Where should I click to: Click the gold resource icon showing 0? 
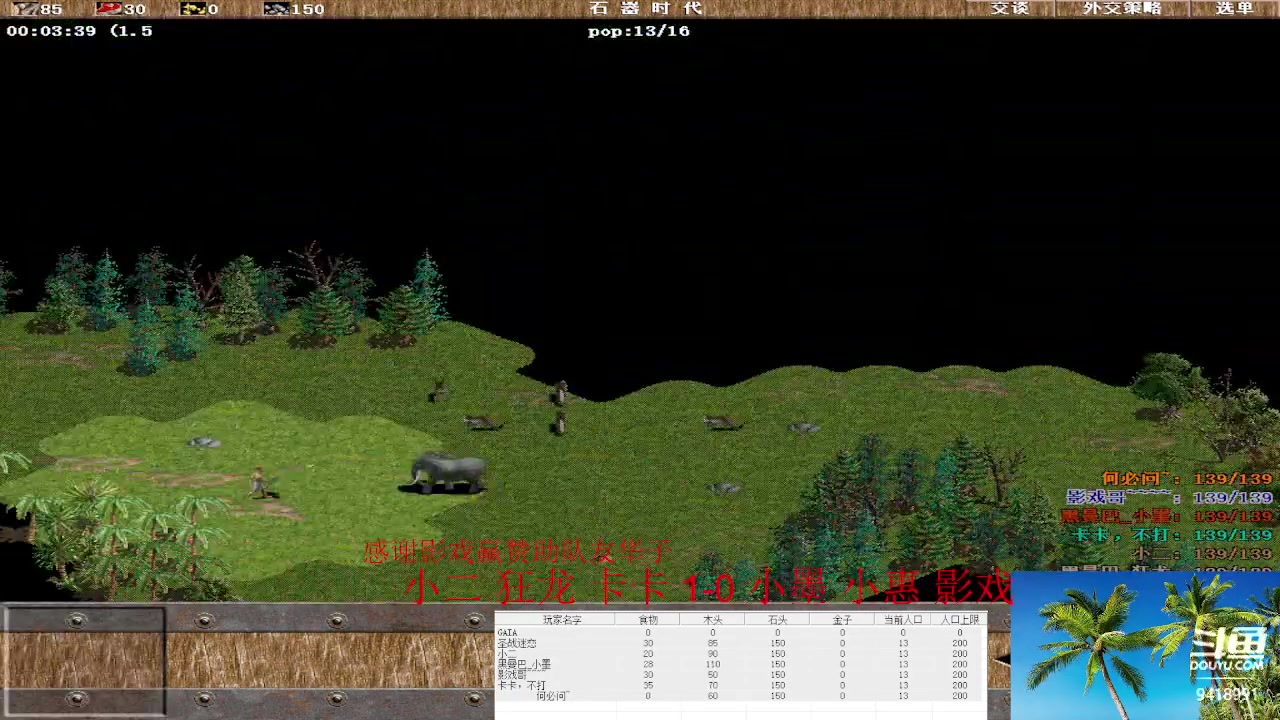193,9
